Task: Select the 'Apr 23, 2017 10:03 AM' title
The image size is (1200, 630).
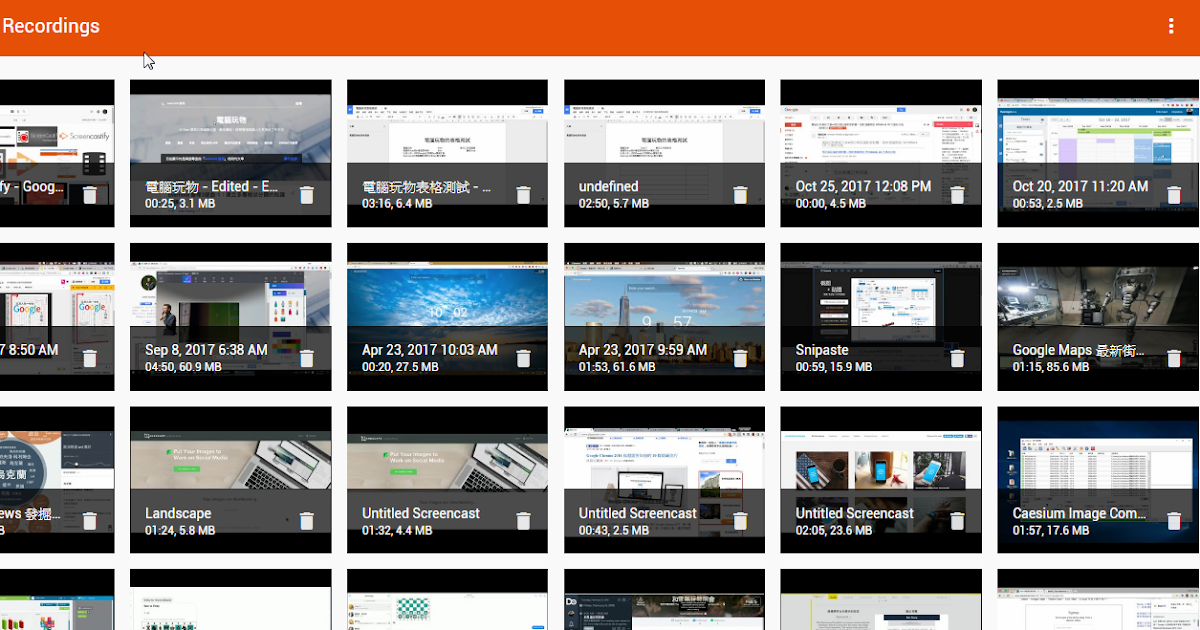Action: (430, 350)
